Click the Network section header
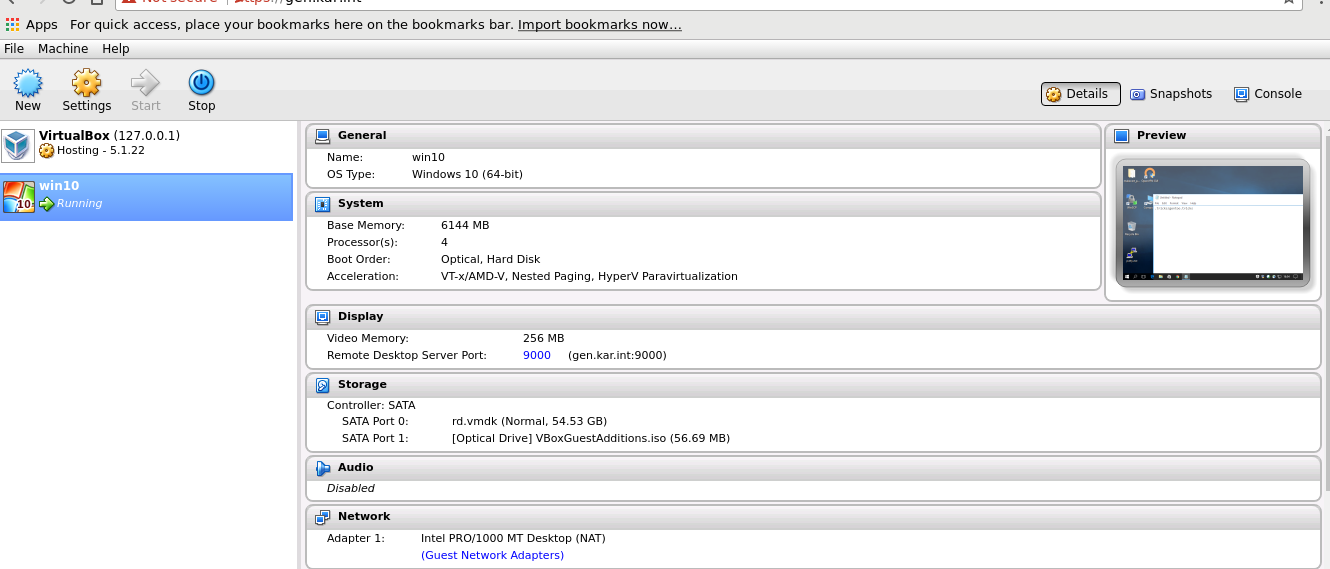 pyautogui.click(x=813, y=517)
